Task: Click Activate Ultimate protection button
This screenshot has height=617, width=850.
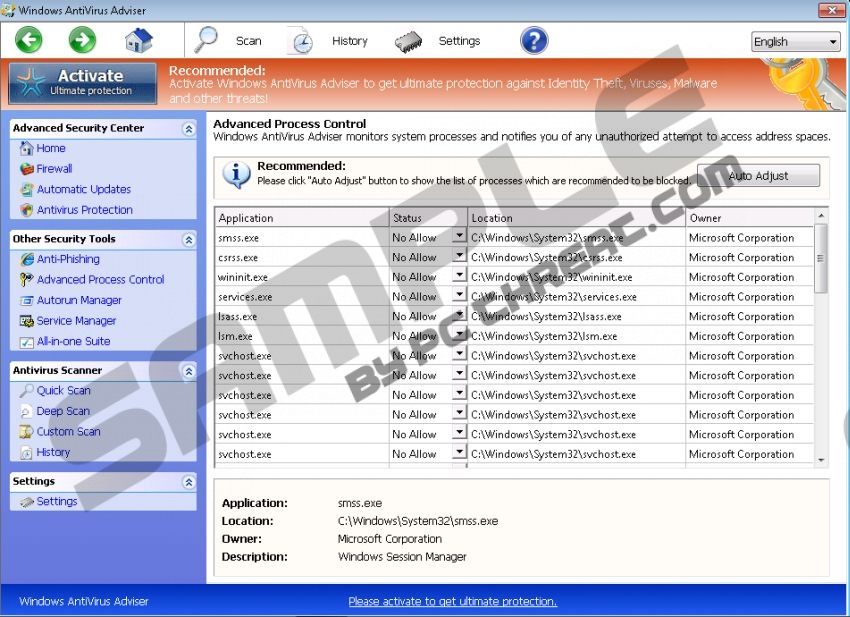Action: tap(83, 83)
